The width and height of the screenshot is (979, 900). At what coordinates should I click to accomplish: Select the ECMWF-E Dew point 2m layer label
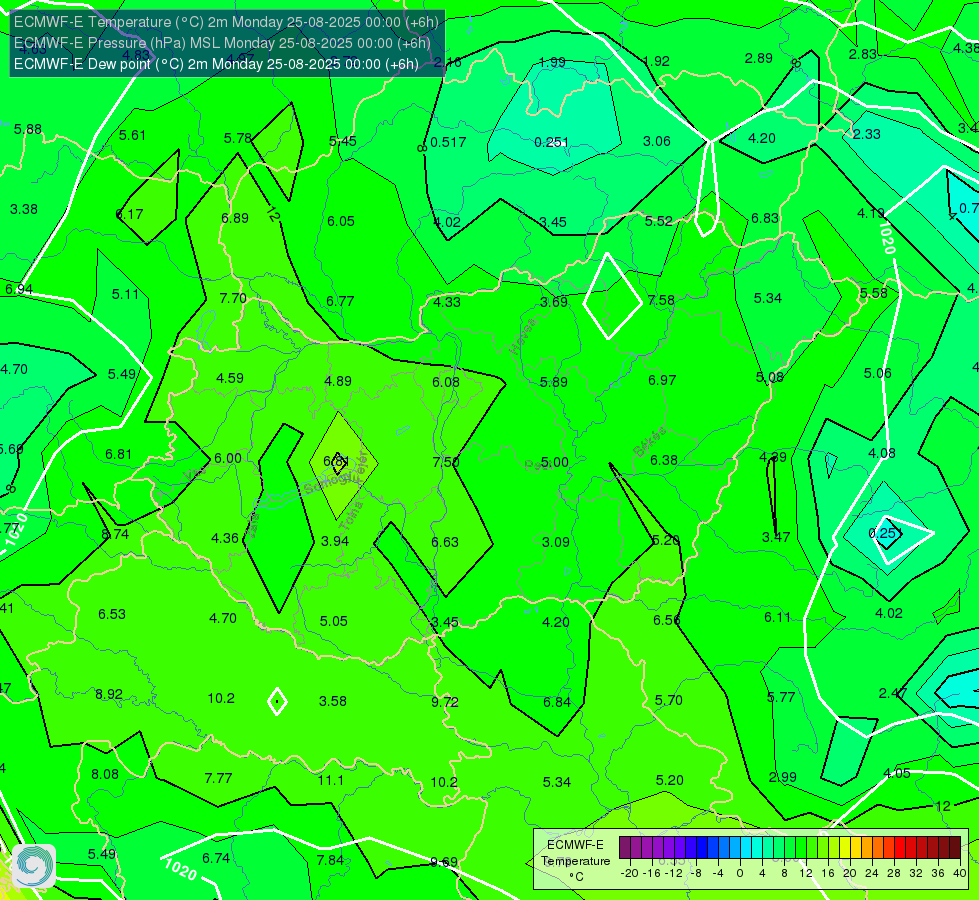click(x=216, y=64)
